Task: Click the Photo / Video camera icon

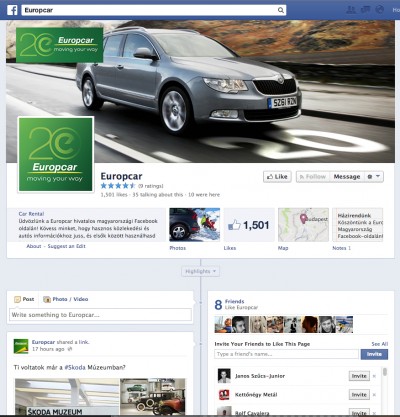Action: click(47, 299)
